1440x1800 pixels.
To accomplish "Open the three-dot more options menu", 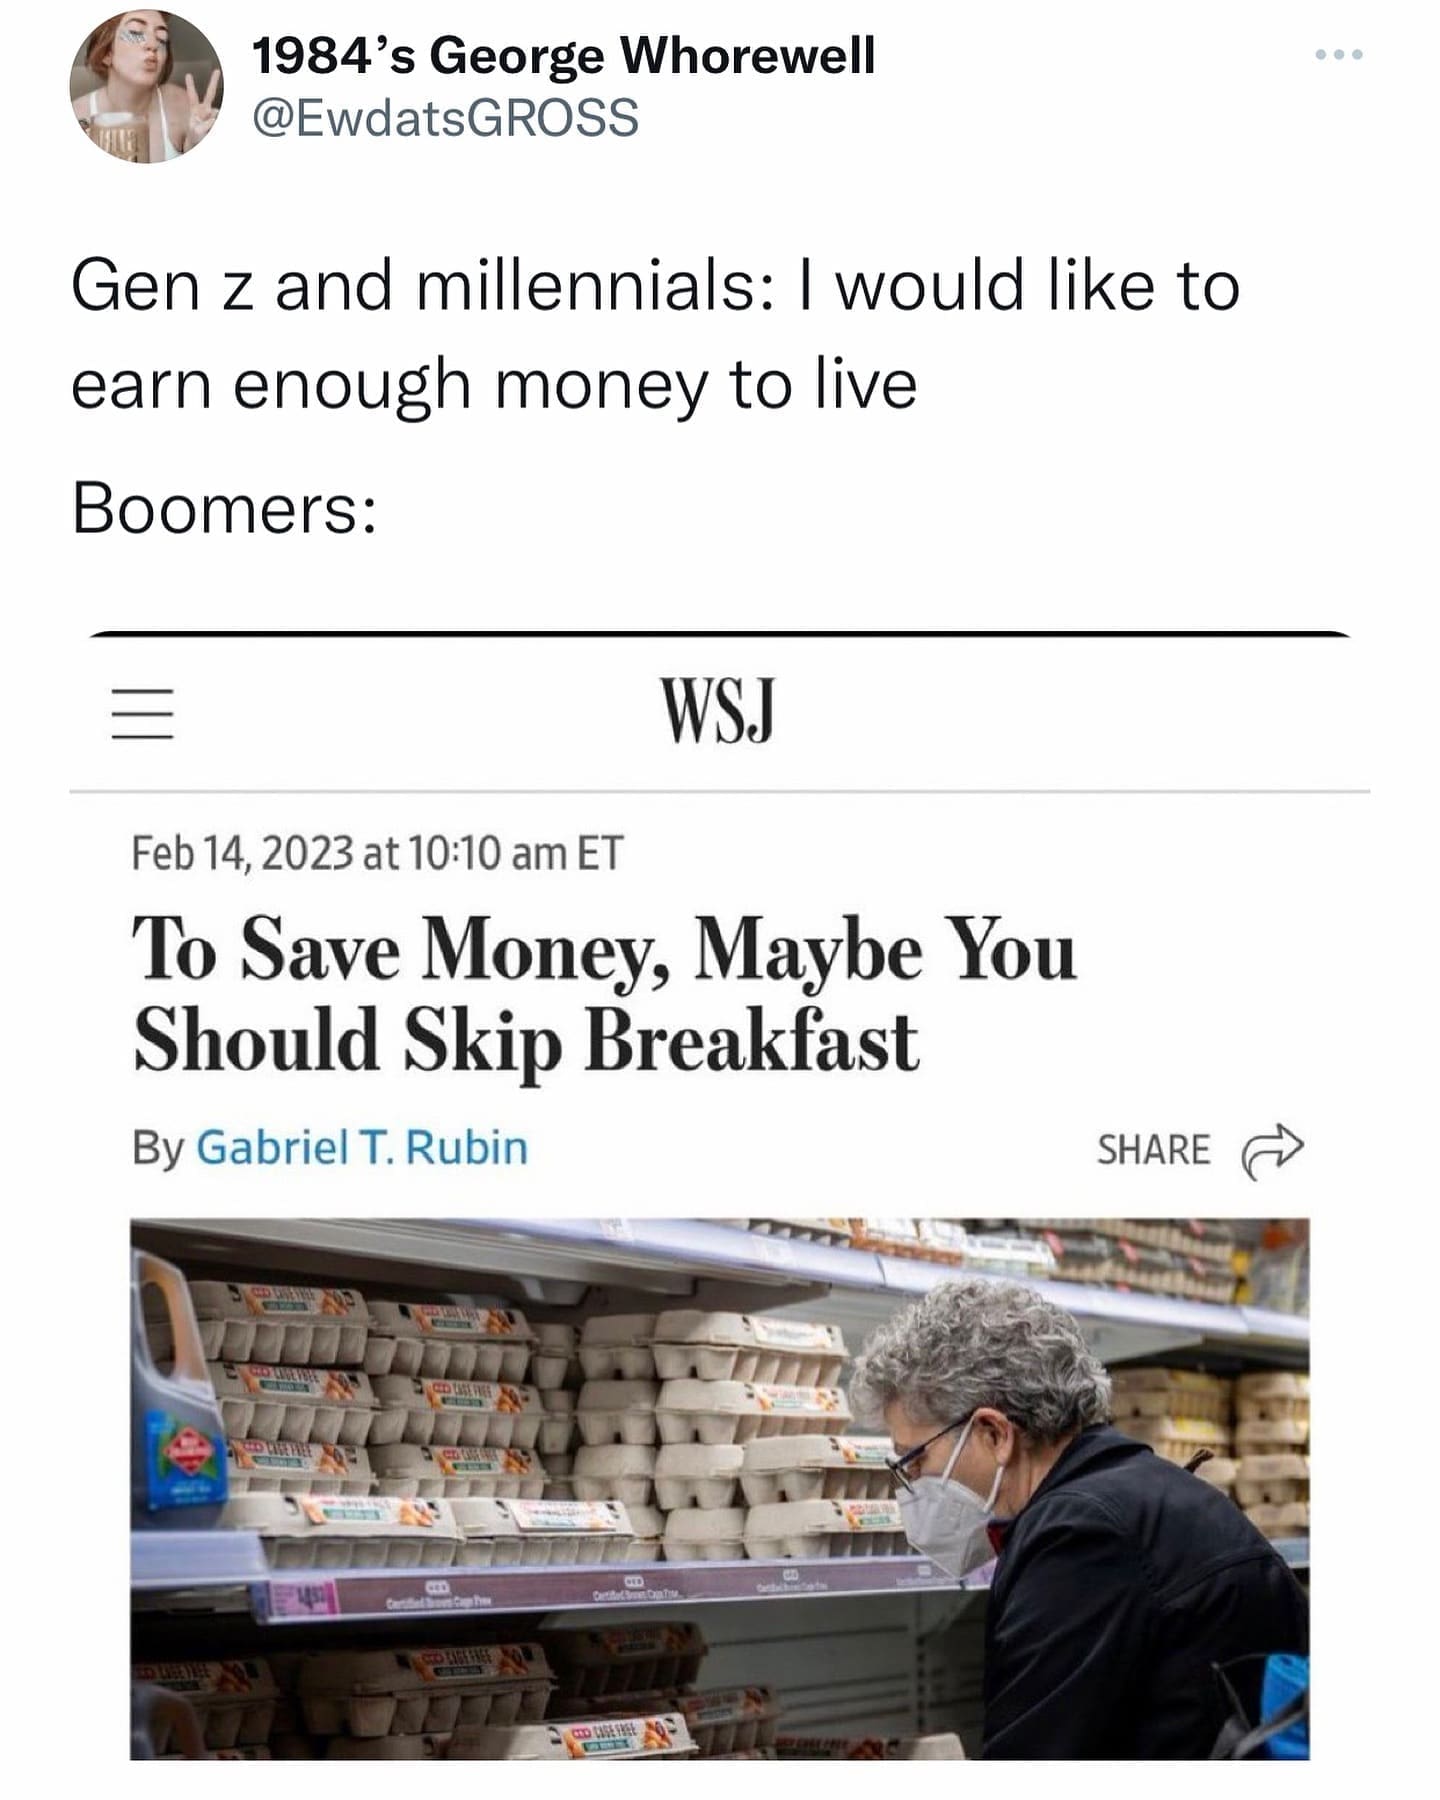I will (x=1339, y=56).
